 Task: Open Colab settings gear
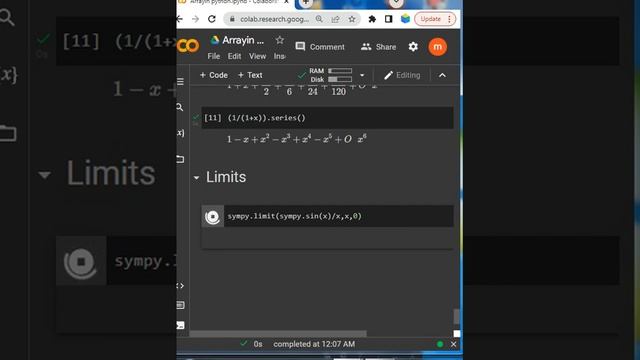(x=413, y=47)
